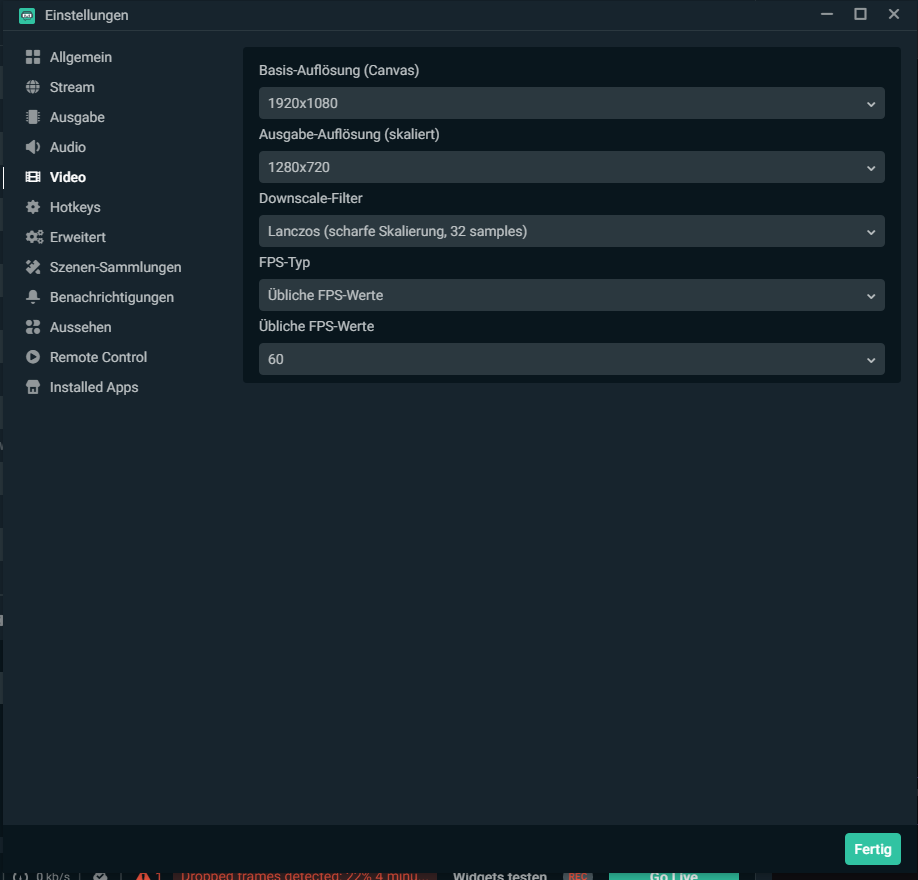Click the Installed Apps store icon

[x=33, y=387]
